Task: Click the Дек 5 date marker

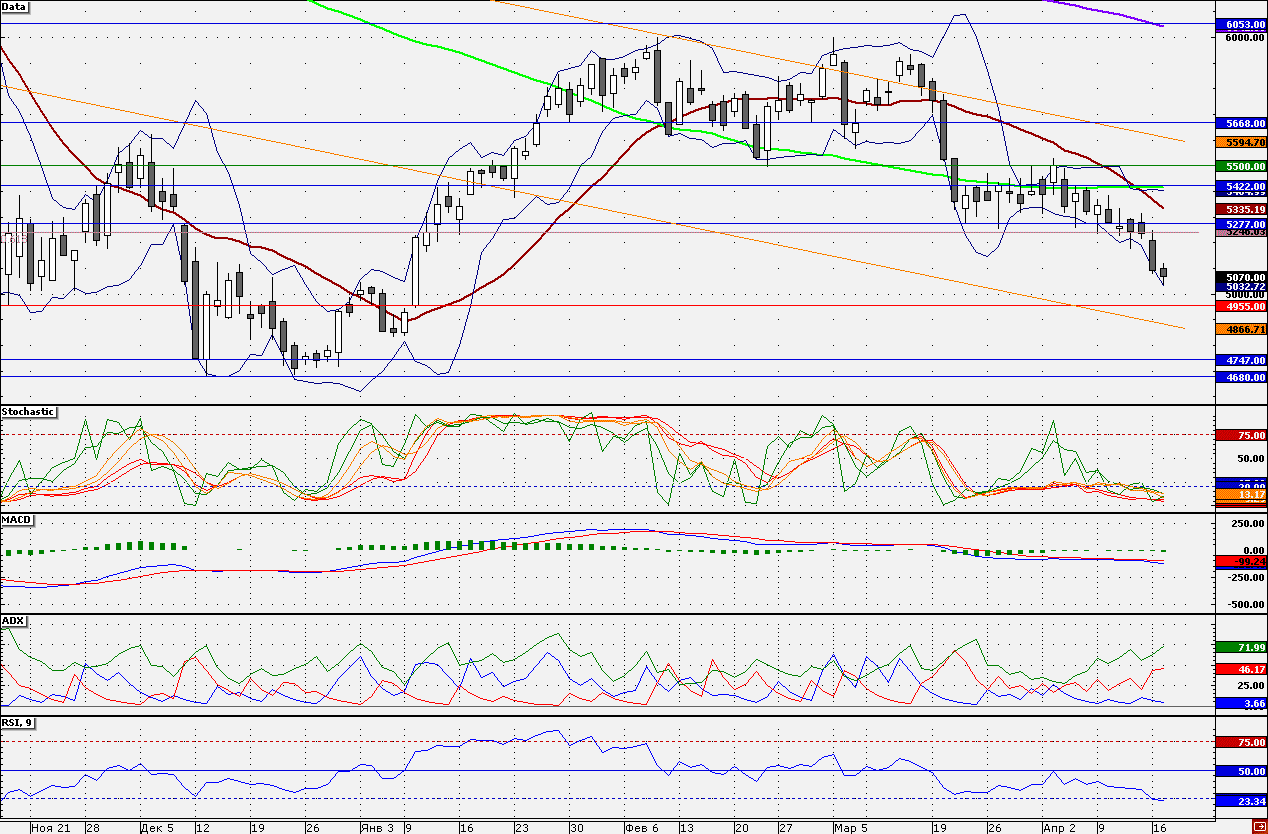Action: [x=157, y=828]
